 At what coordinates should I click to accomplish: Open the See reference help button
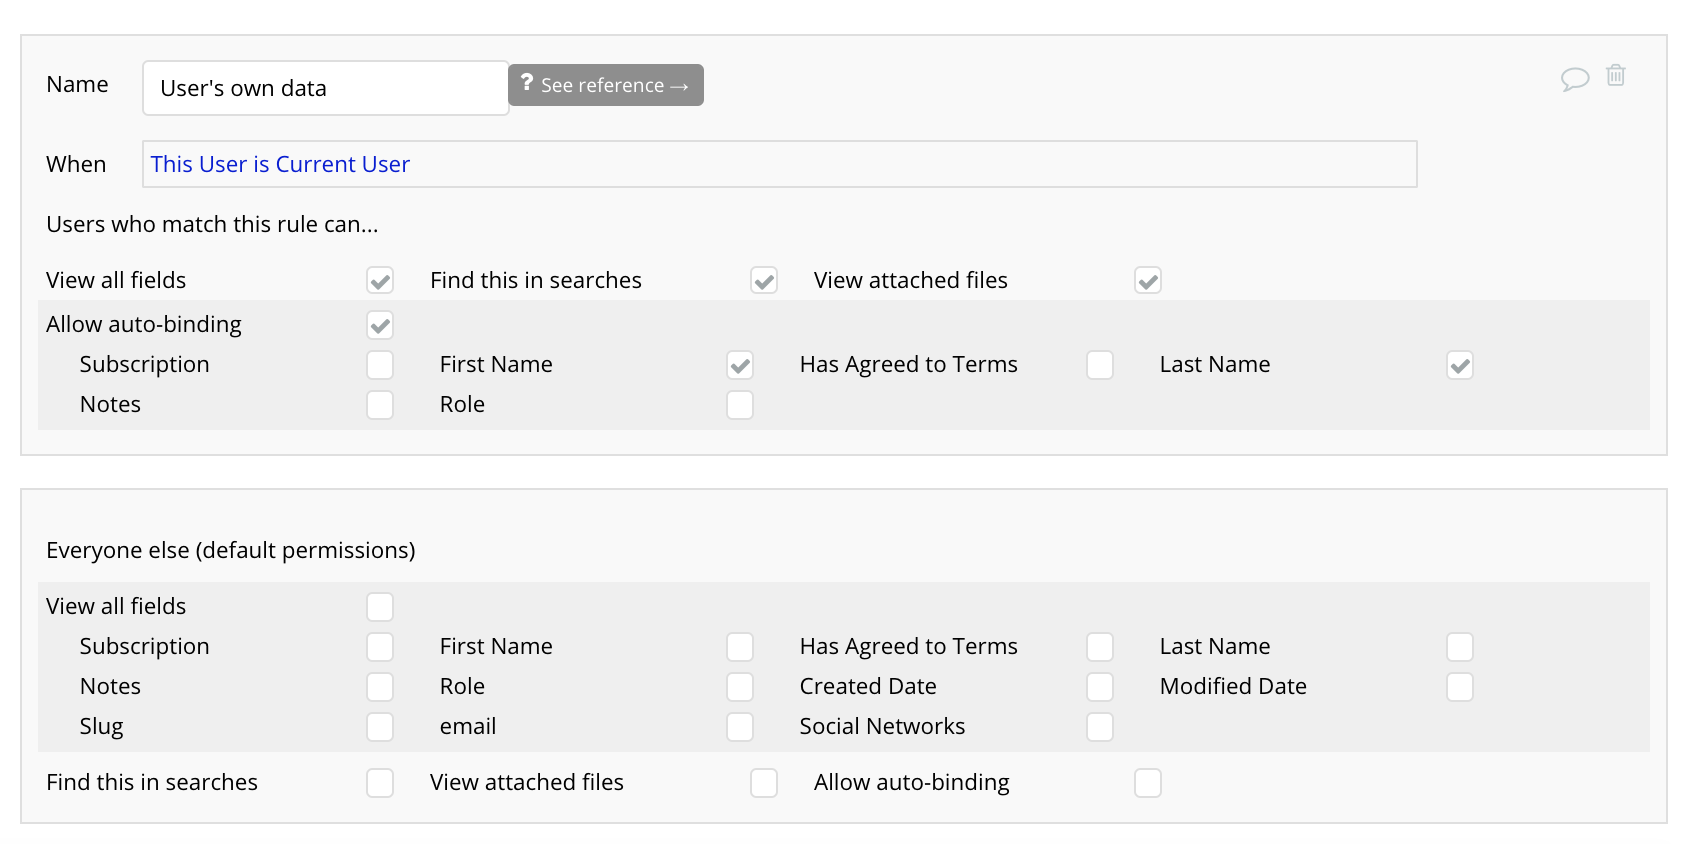tap(606, 85)
